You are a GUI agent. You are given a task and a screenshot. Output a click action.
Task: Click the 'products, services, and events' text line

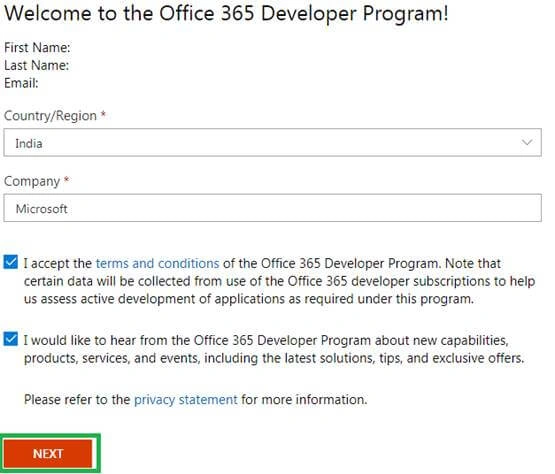click(274, 358)
